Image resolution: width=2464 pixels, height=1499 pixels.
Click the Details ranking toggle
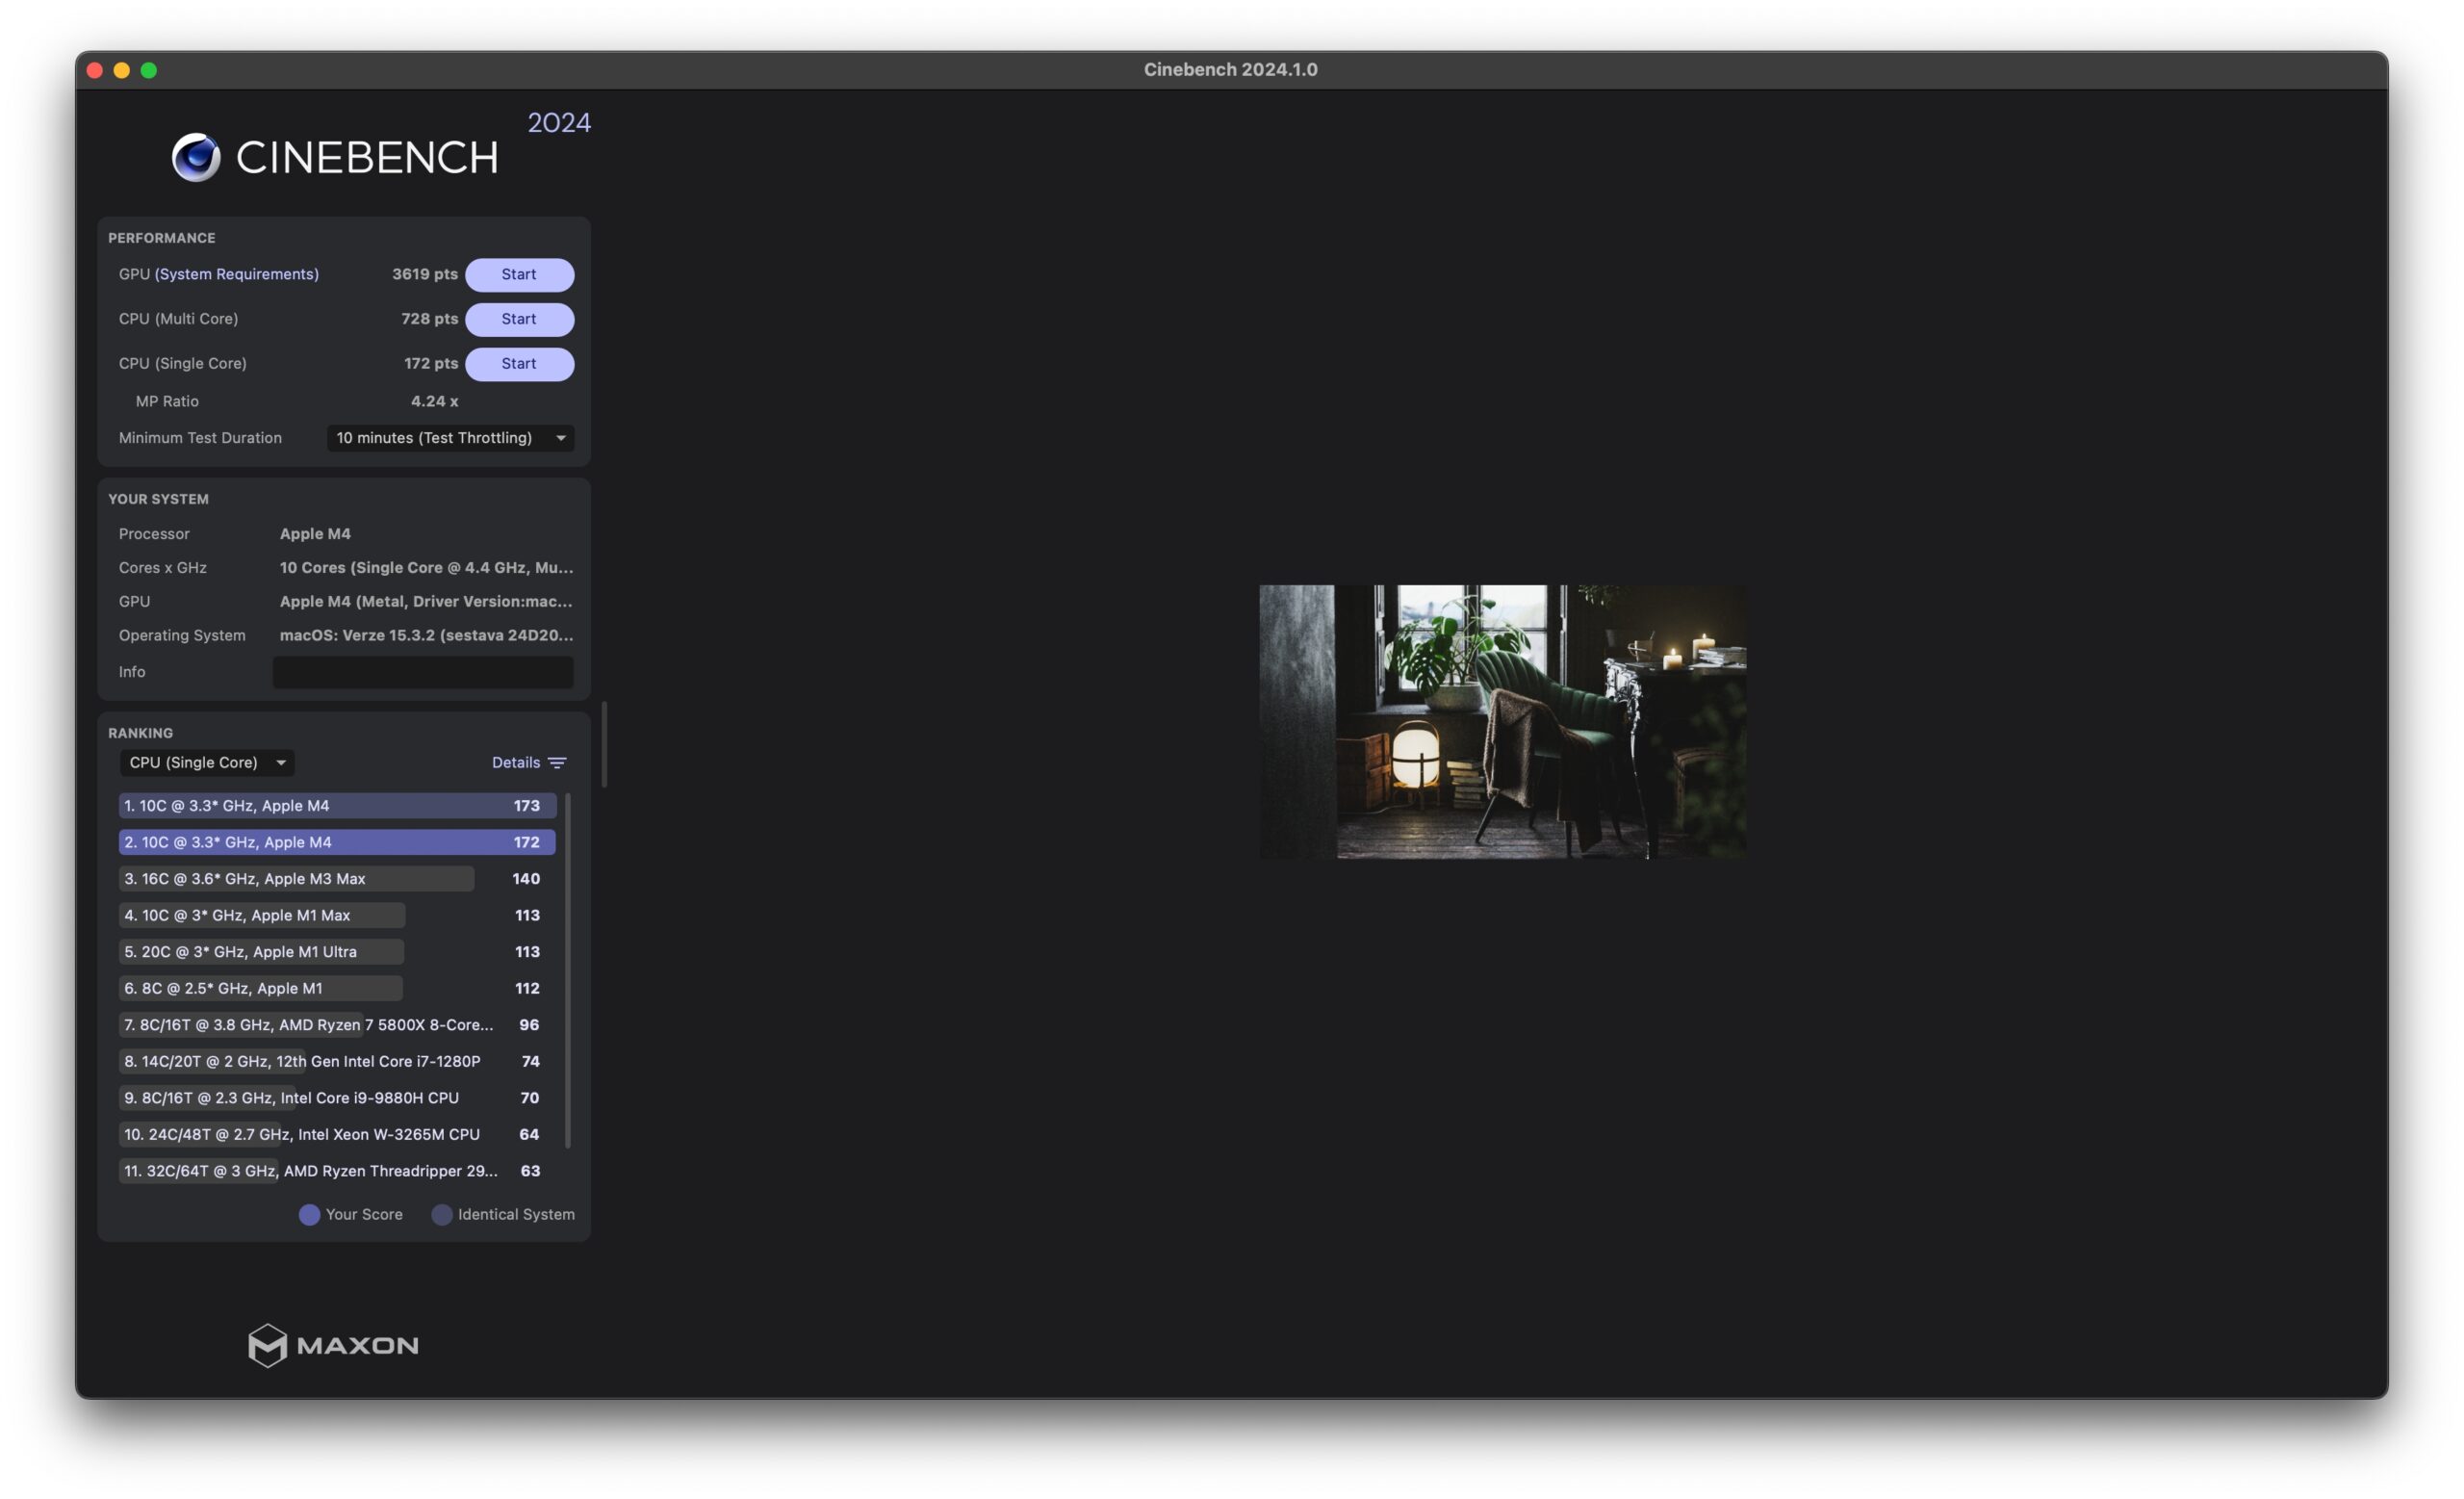click(529, 763)
